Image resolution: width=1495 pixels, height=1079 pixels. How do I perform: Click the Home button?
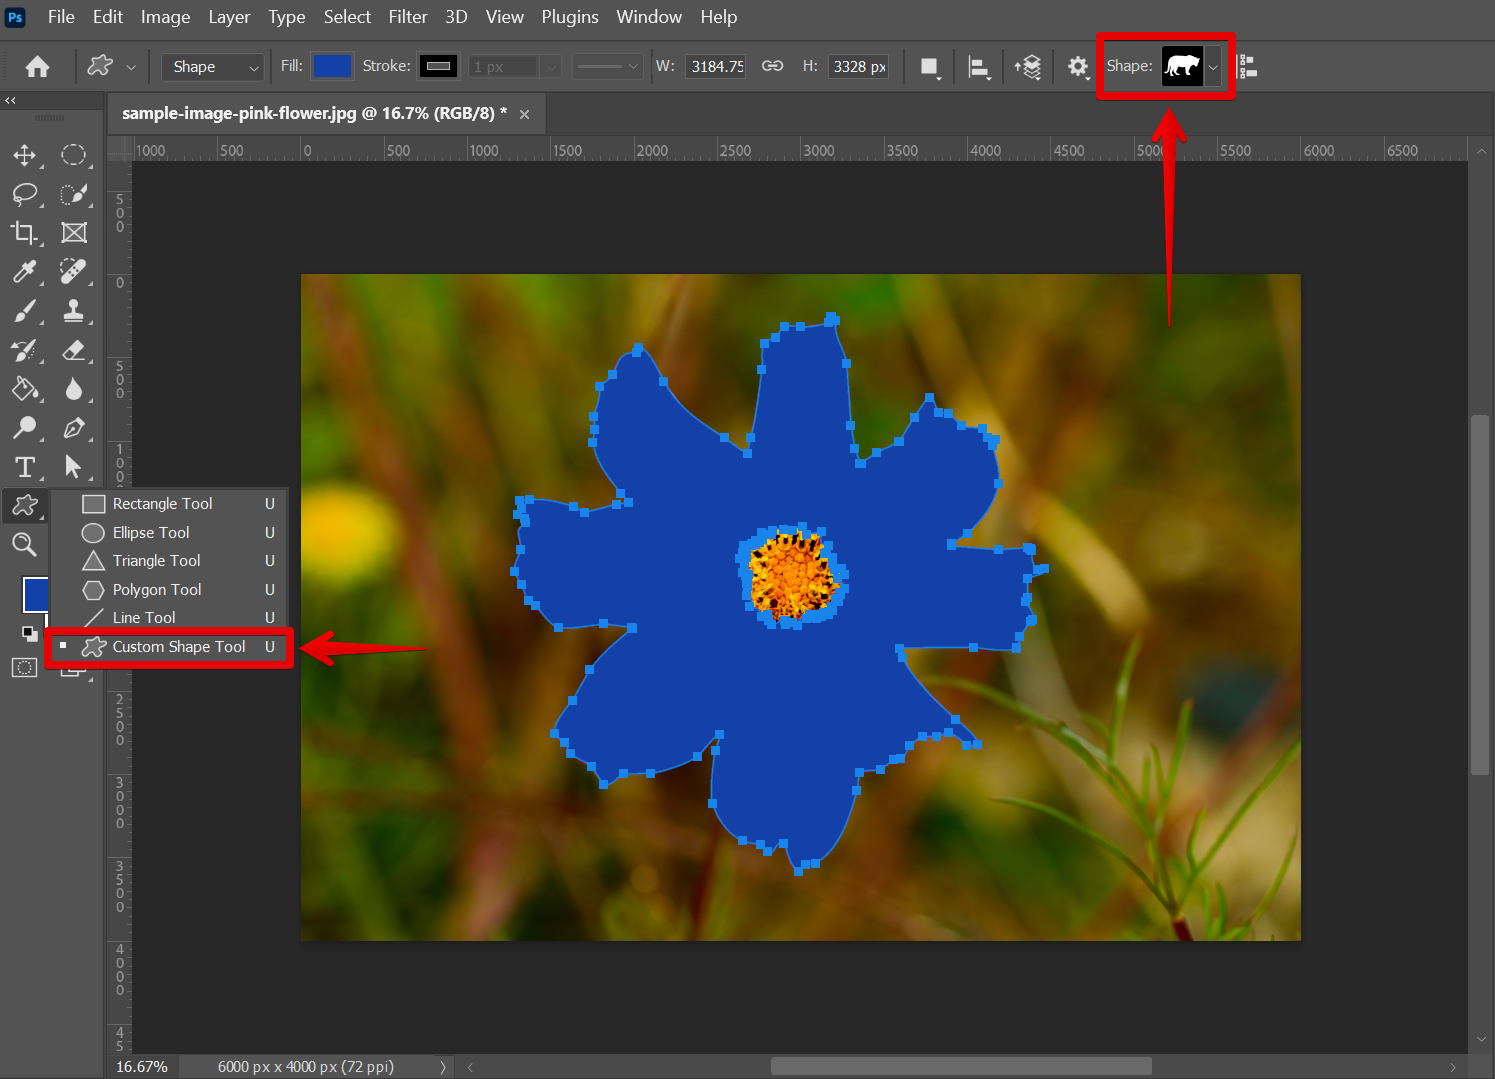(38, 67)
